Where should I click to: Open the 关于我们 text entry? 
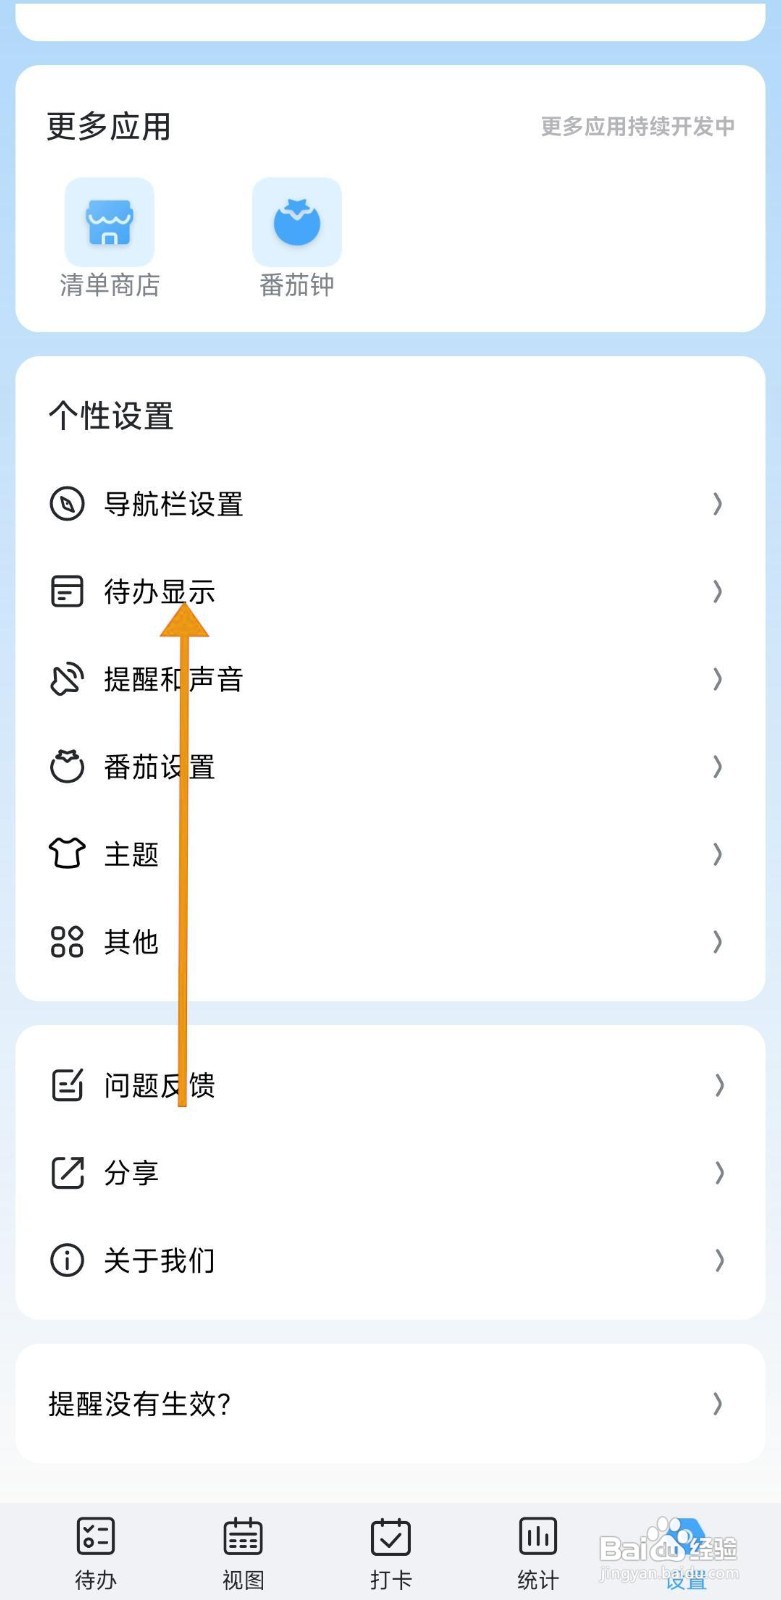click(x=159, y=1260)
